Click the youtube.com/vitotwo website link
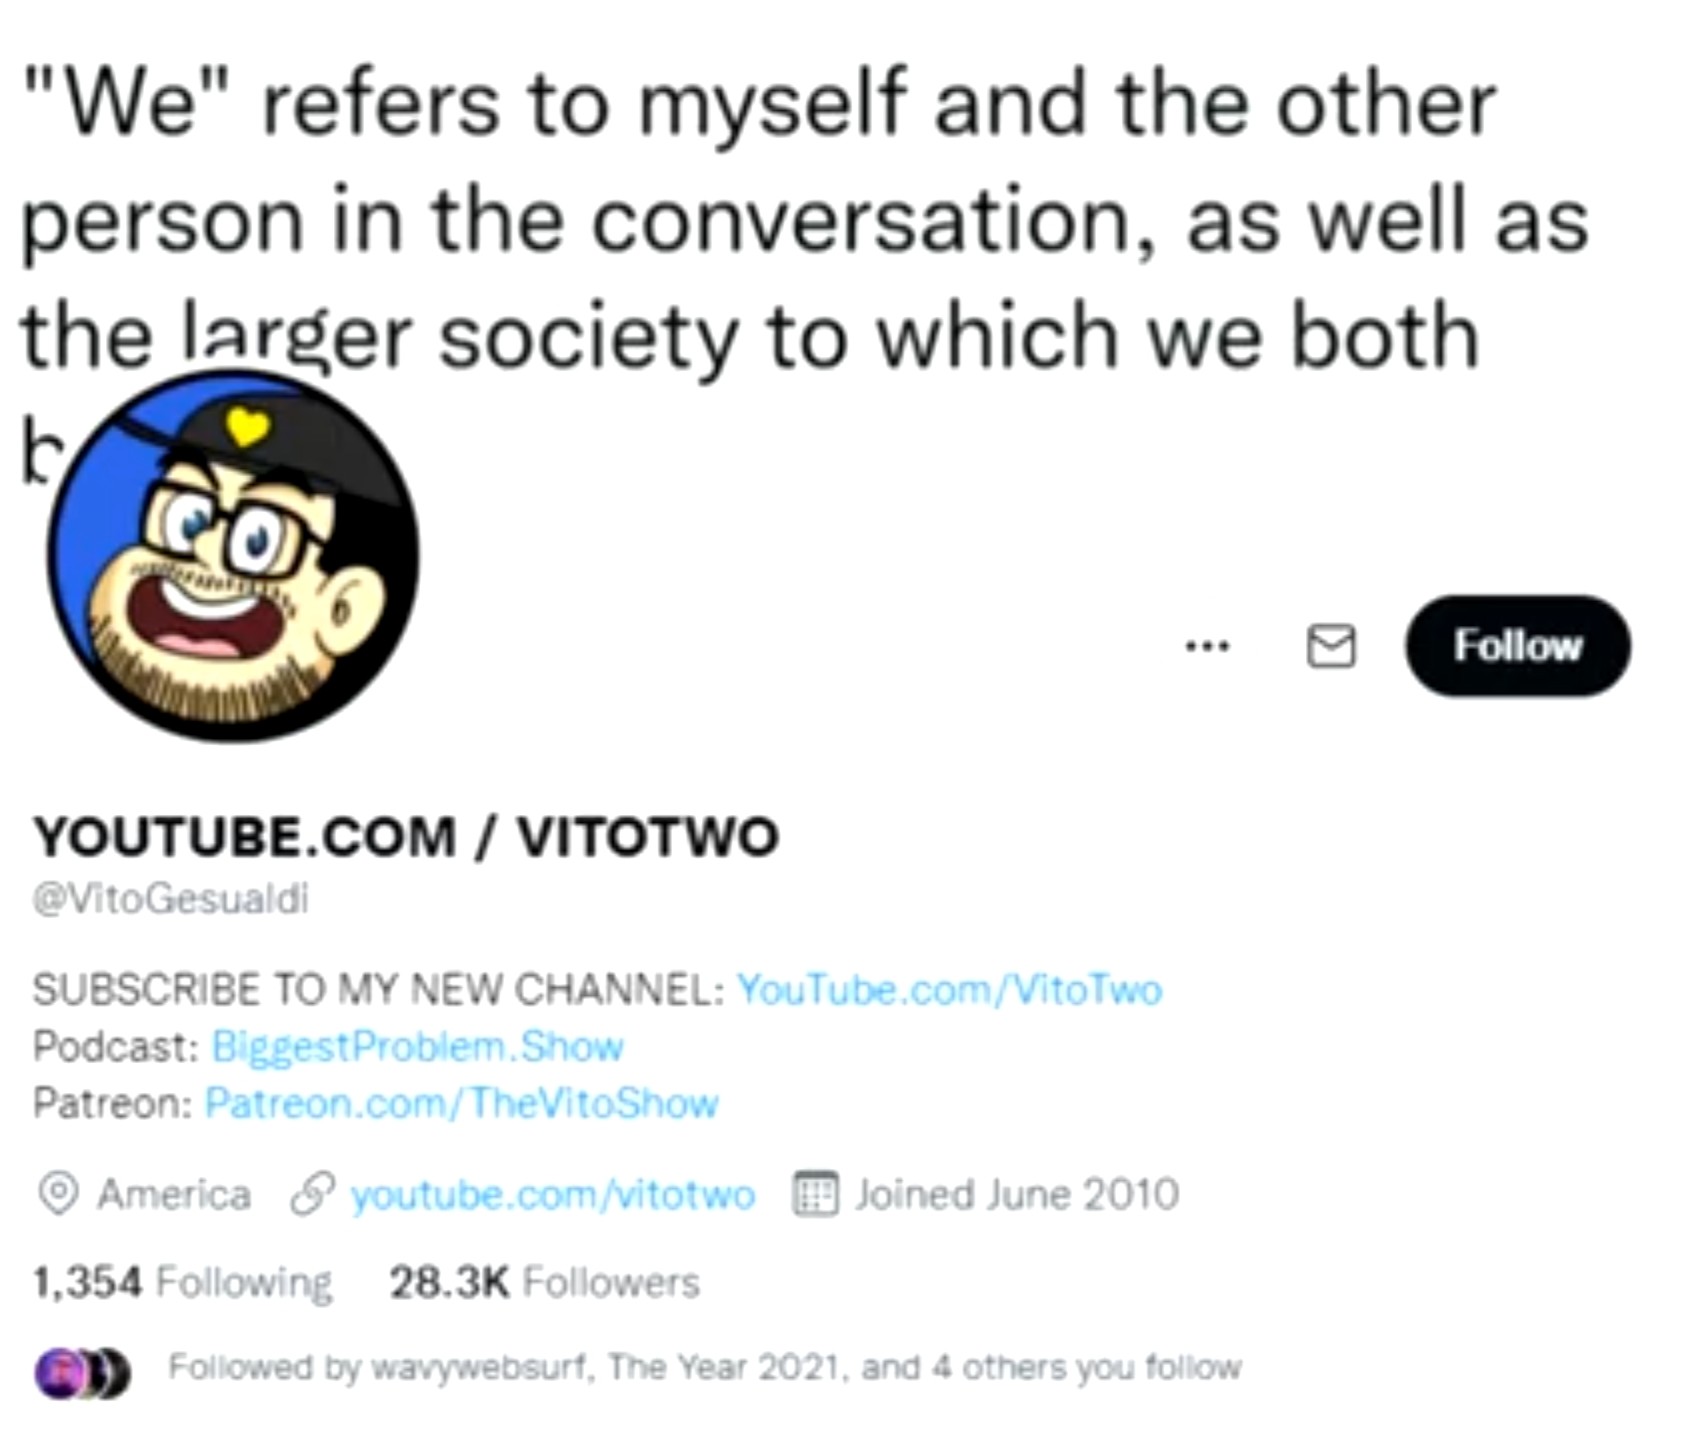This screenshot has height=1440, width=1683. click(x=553, y=1195)
